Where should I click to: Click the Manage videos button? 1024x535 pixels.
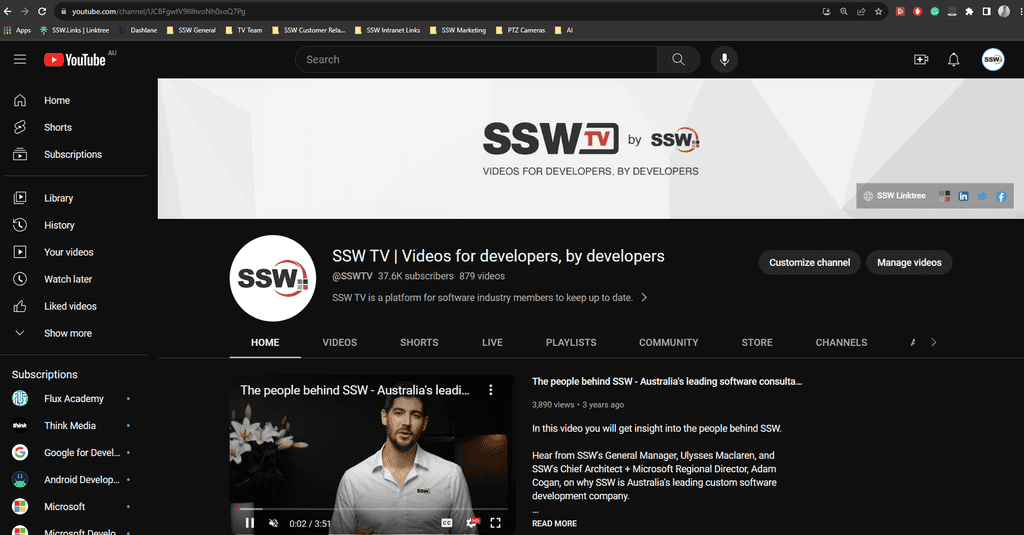coord(909,263)
